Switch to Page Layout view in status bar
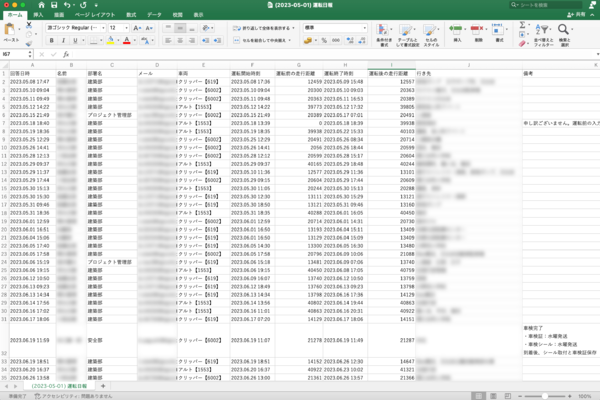 (493, 396)
